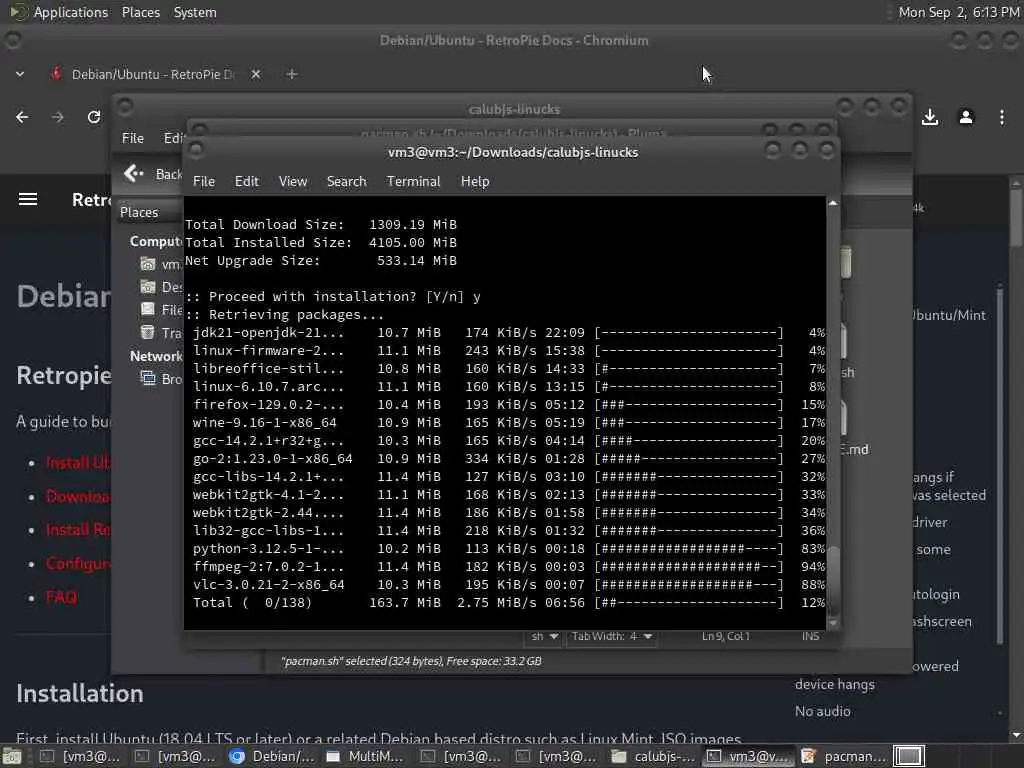Close the Debian/Ubuntu RetroPie Chromium tab
Image resolution: width=1024 pixels, height=768 pixels.
click(256, 74)
